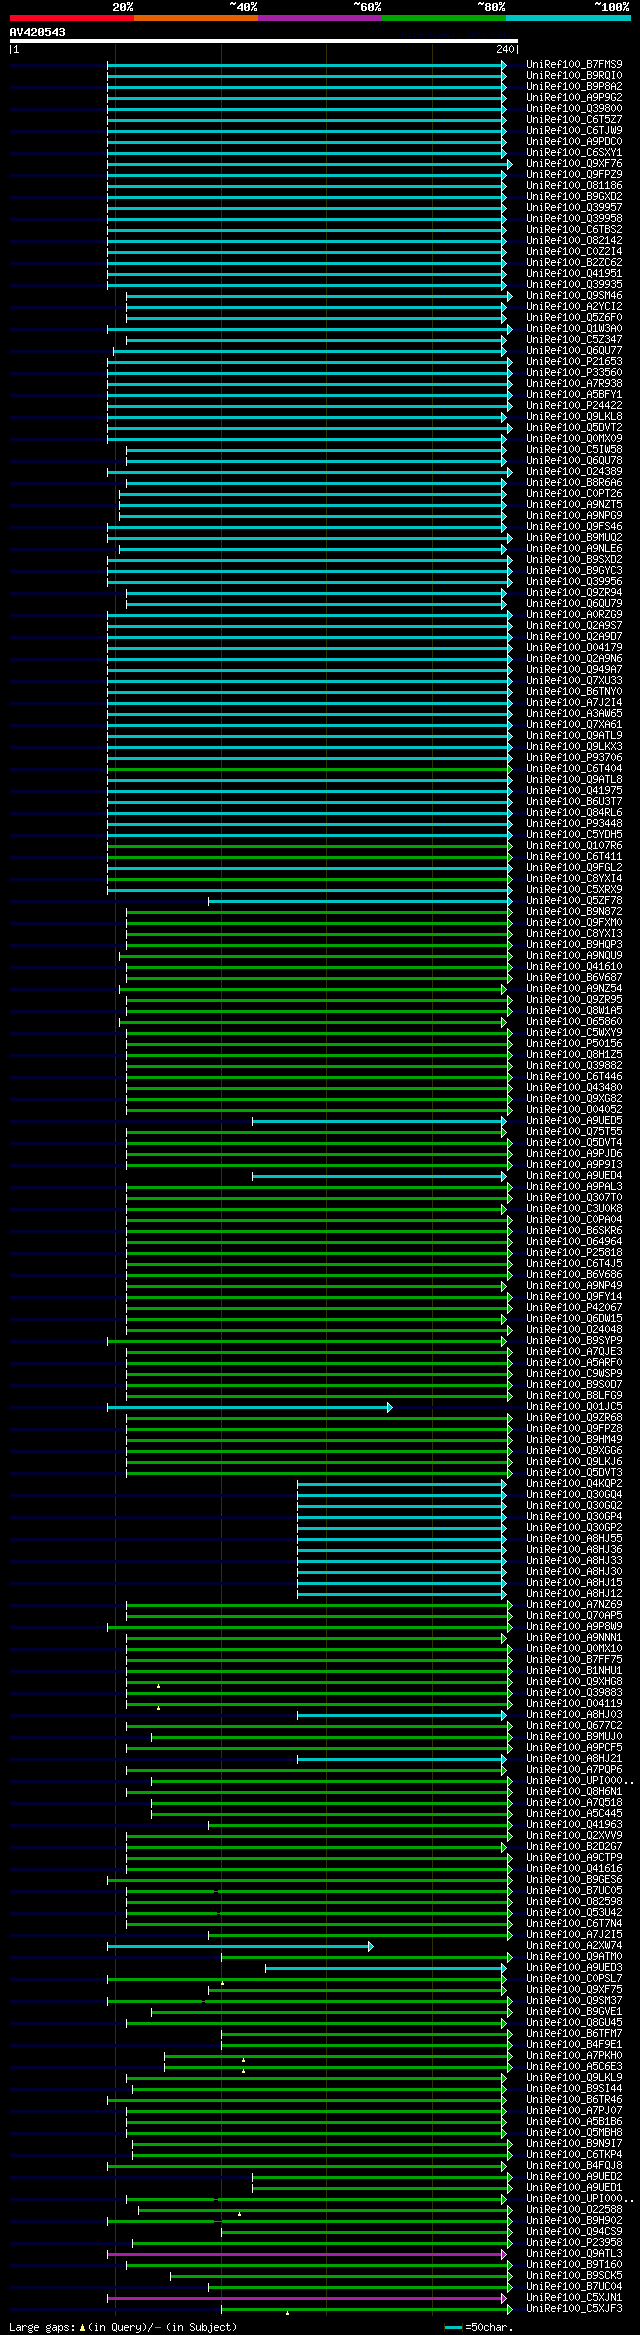Click the green ~80% legend color segment

[x=443, y=18]
